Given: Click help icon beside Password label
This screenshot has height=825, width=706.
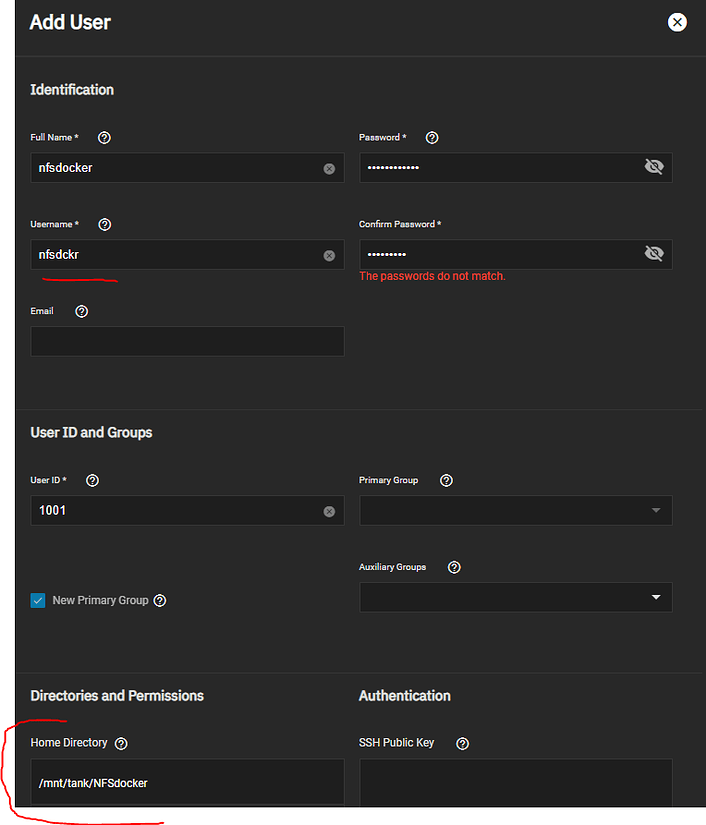Looking at the screenshot, I should click(432, 138).
